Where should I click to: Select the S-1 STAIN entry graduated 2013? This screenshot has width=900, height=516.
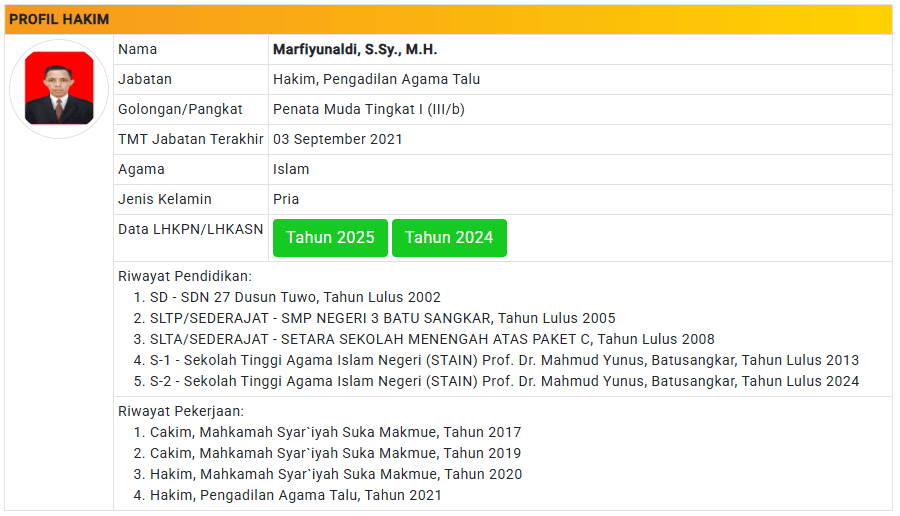pos(504,360)
